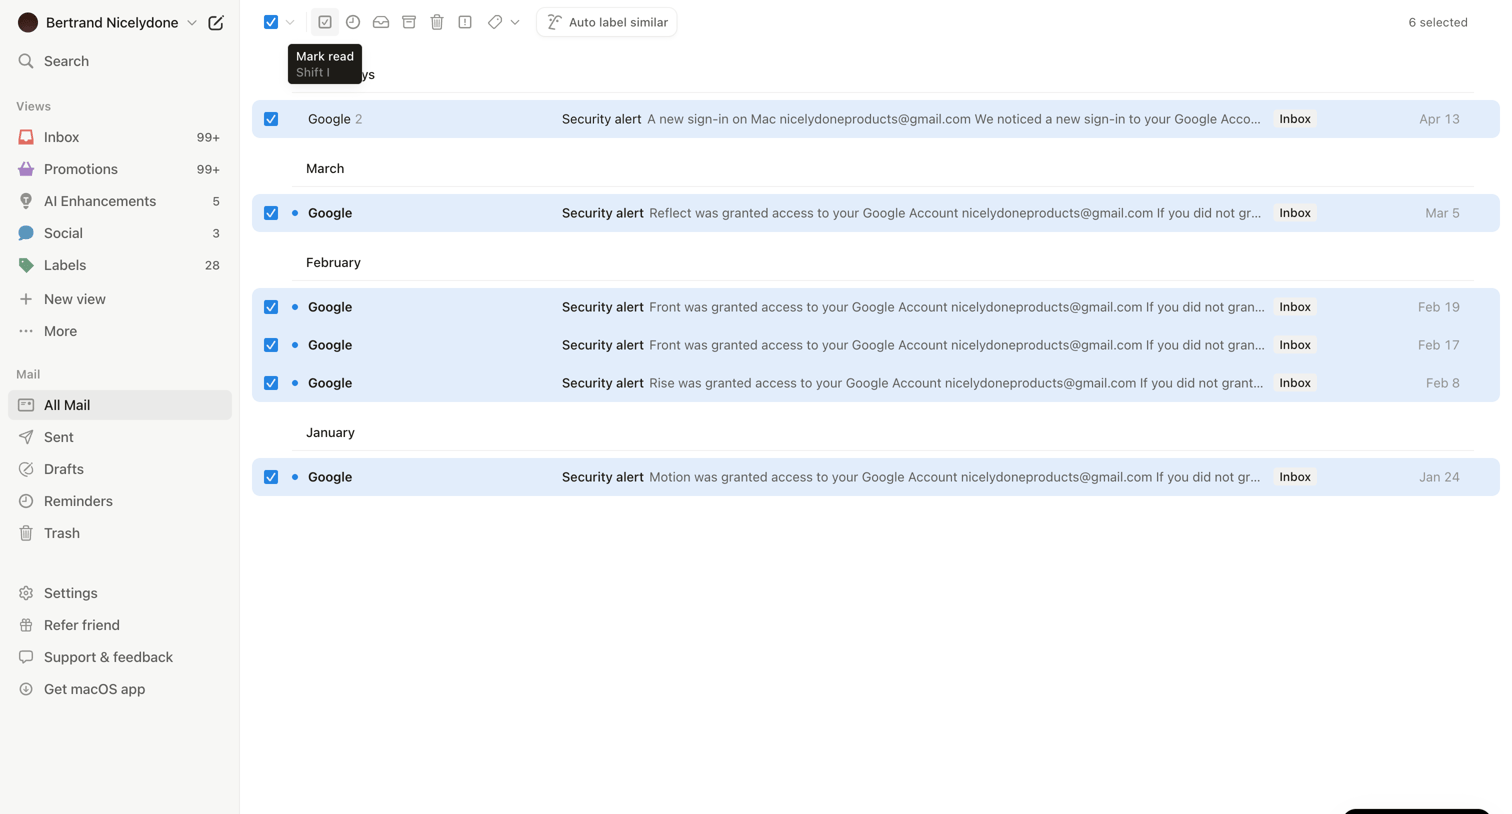Uncheck the Apr 13 Google email checkbox
The image size is (1512, 814).
click(271, 119)
